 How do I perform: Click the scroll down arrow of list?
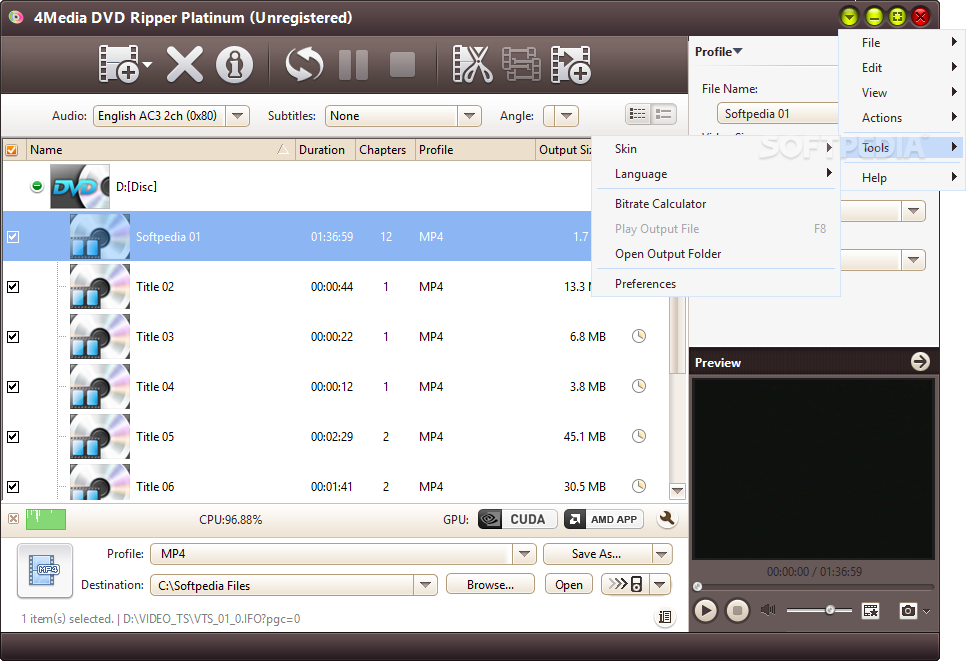[x=678, y=491]
